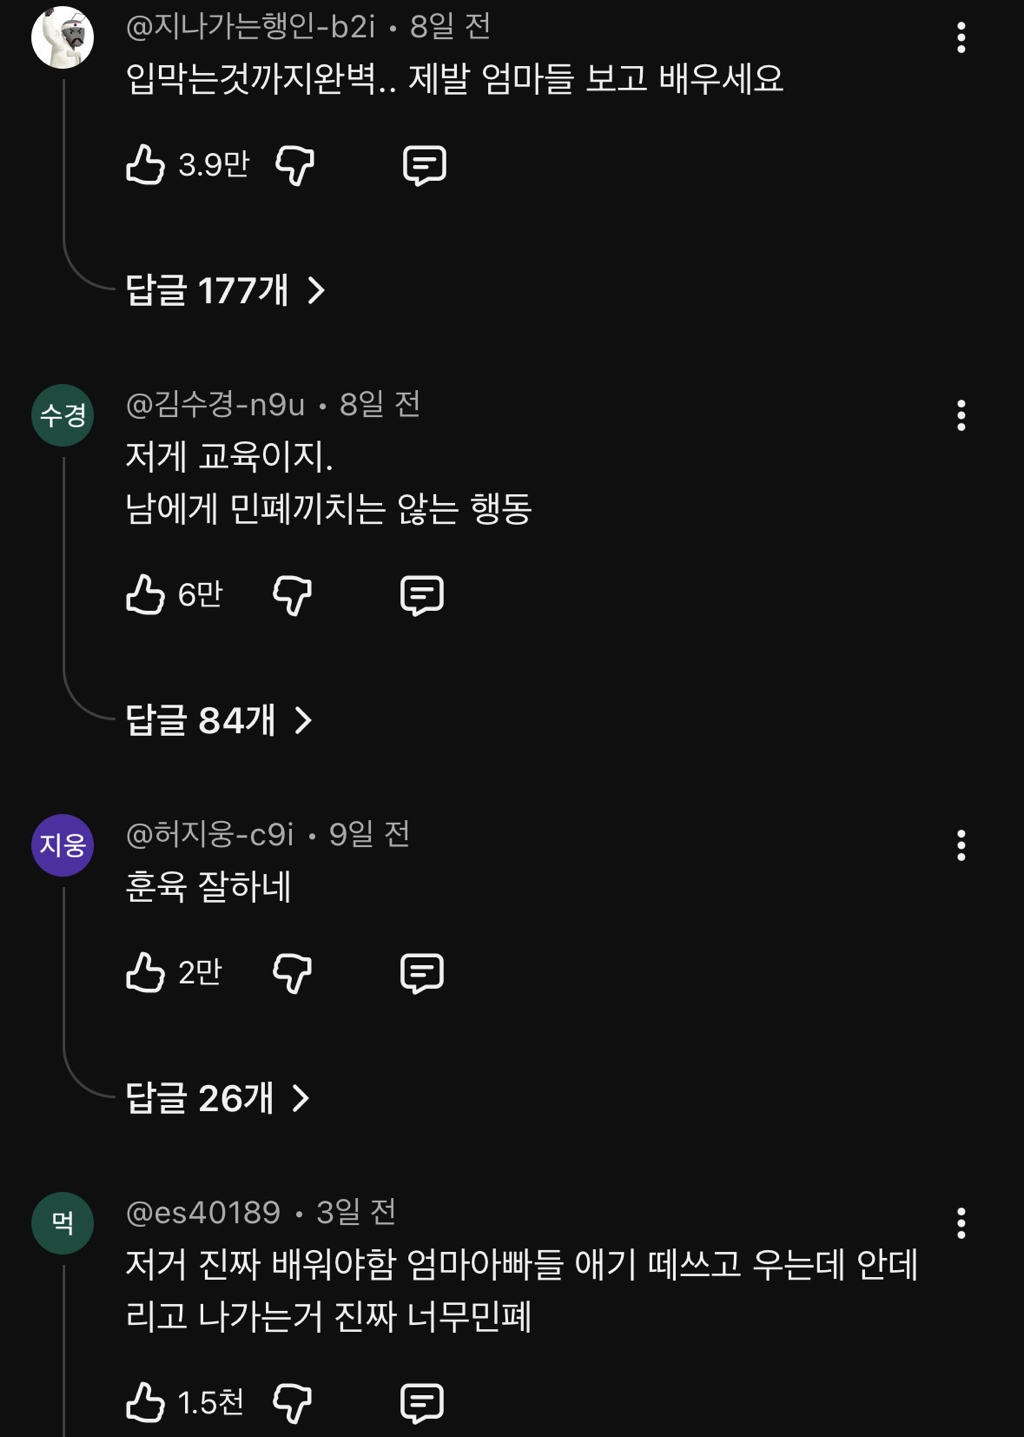Dislike the comment by @김수경-n9u
The image size is (1024, 1437).
292,596
